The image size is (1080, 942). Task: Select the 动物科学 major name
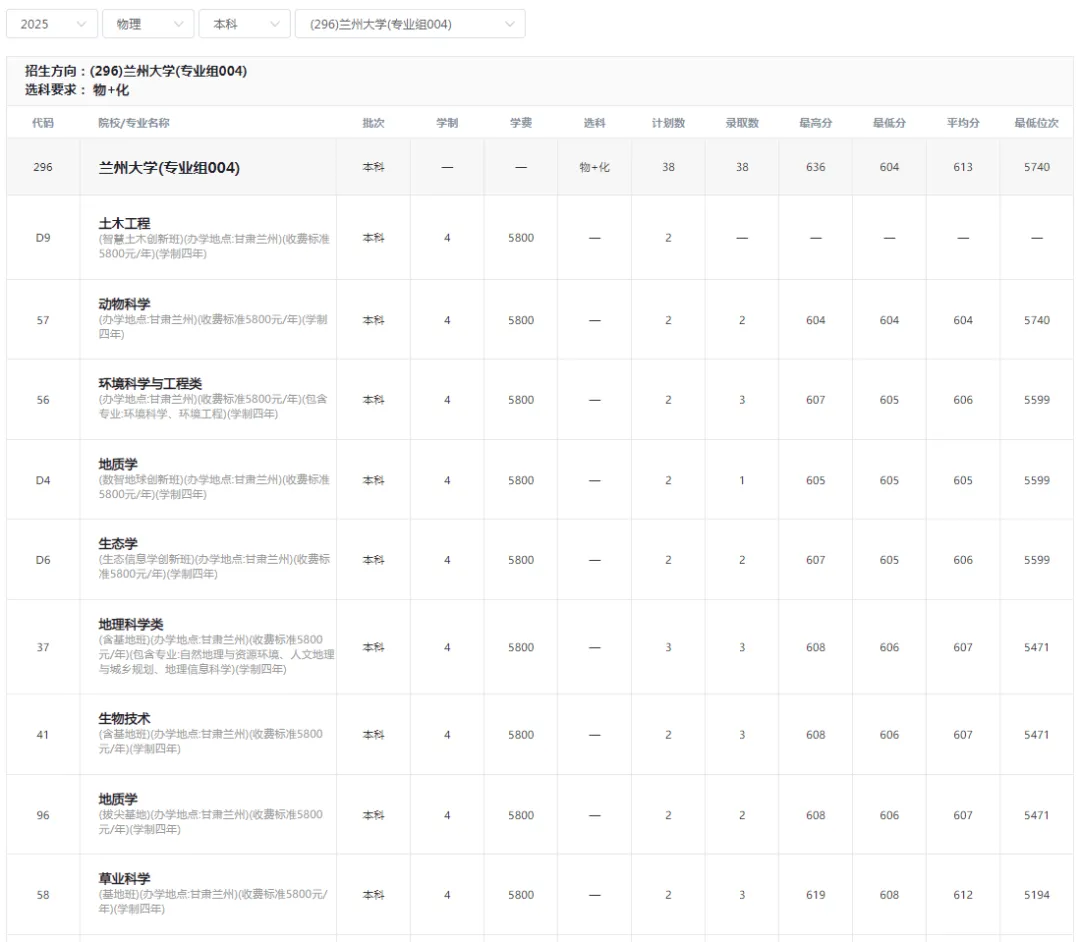coord(124,304)
